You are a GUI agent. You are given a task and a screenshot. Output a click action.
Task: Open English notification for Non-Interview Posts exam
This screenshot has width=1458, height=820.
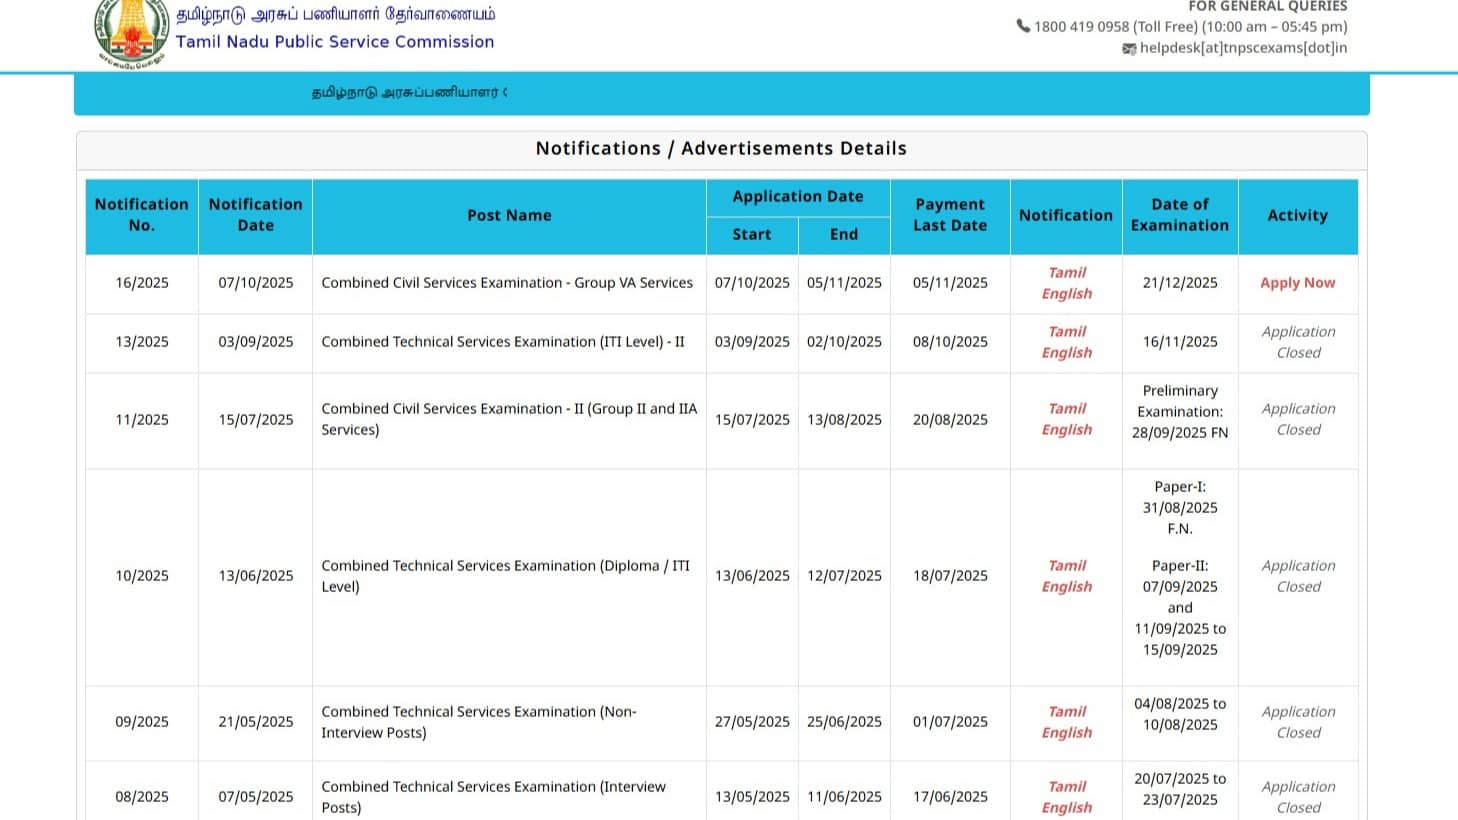tap(1066, 733)
